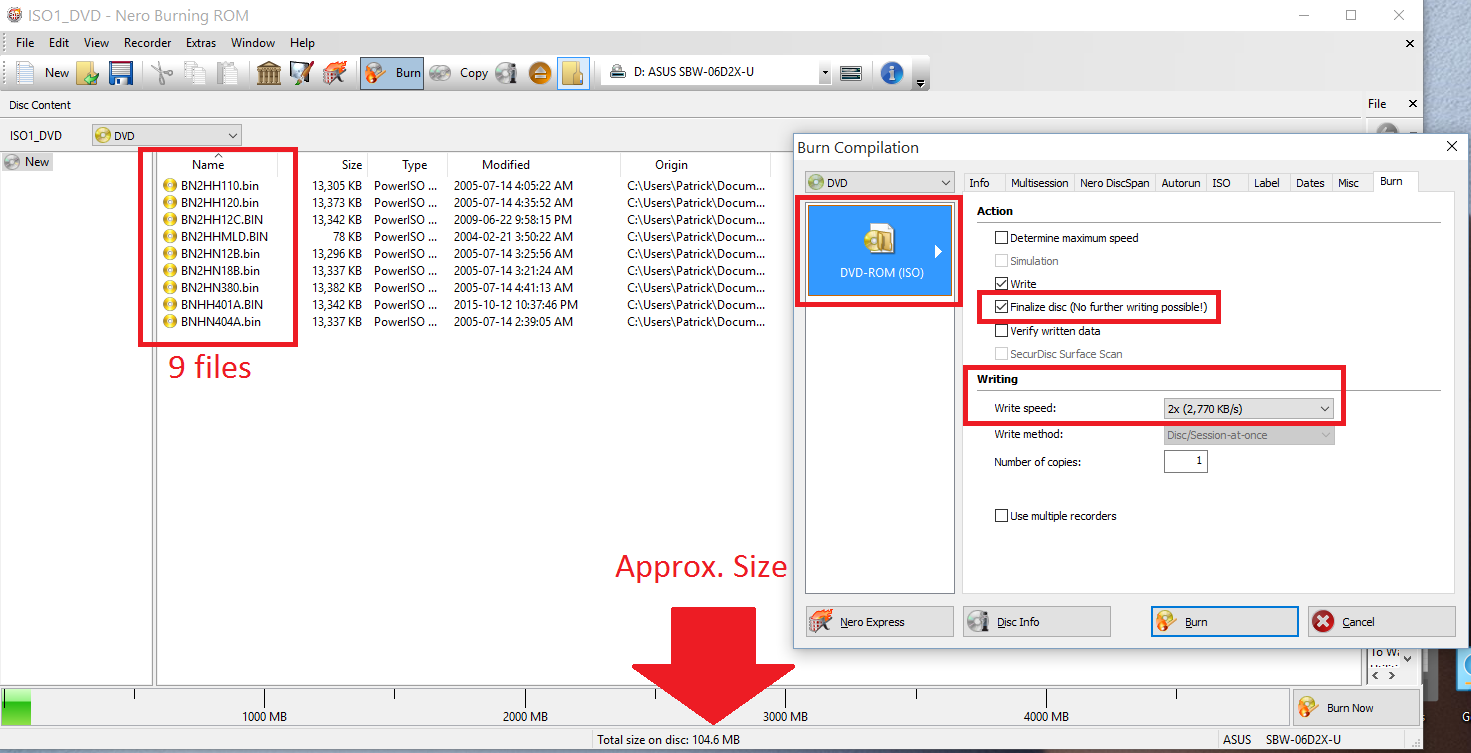
Task: Open the View menu
Action: pos(96,43)
